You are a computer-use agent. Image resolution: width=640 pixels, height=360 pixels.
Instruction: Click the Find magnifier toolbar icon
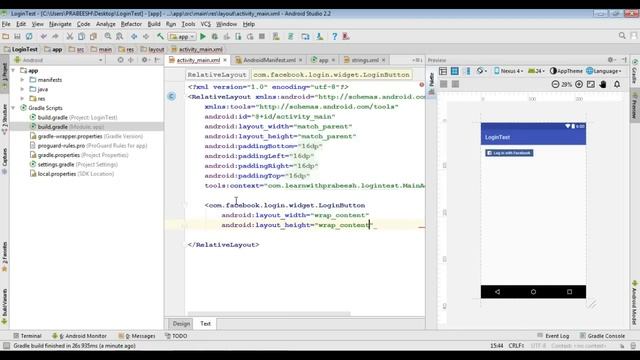pos(108,36)
